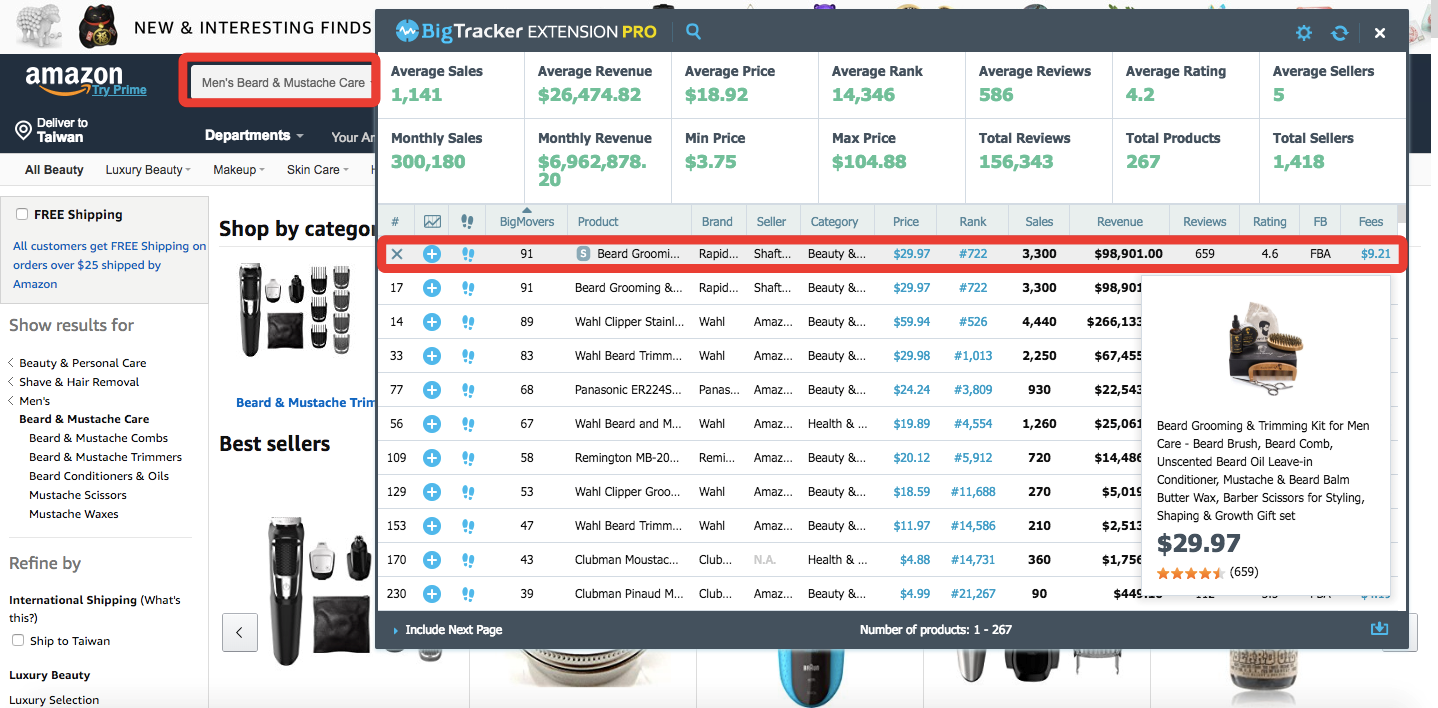The width and height of the screenshot is (1438, 708).
Task: Click footsteps icon on row 14
Action: (x=468, y=322)
